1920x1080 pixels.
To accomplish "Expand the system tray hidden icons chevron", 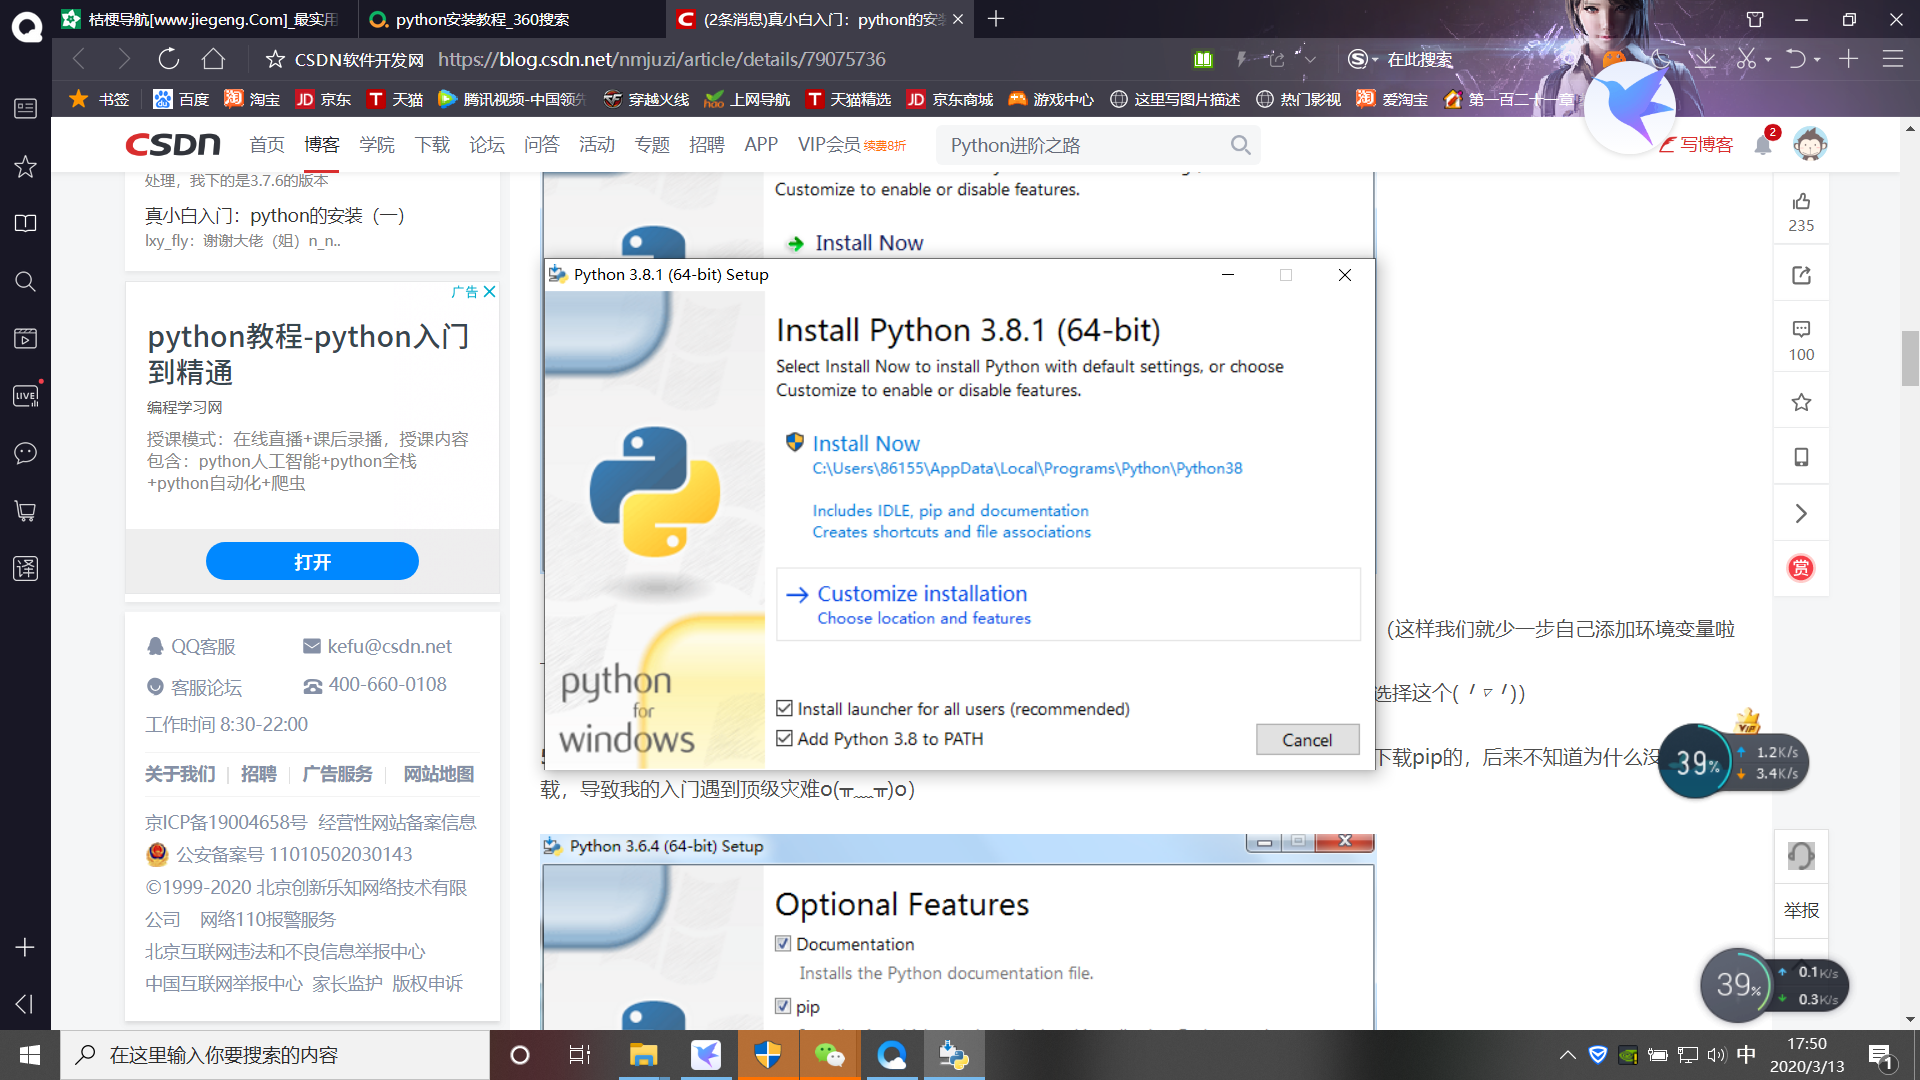I will tap(1567, 1055).
